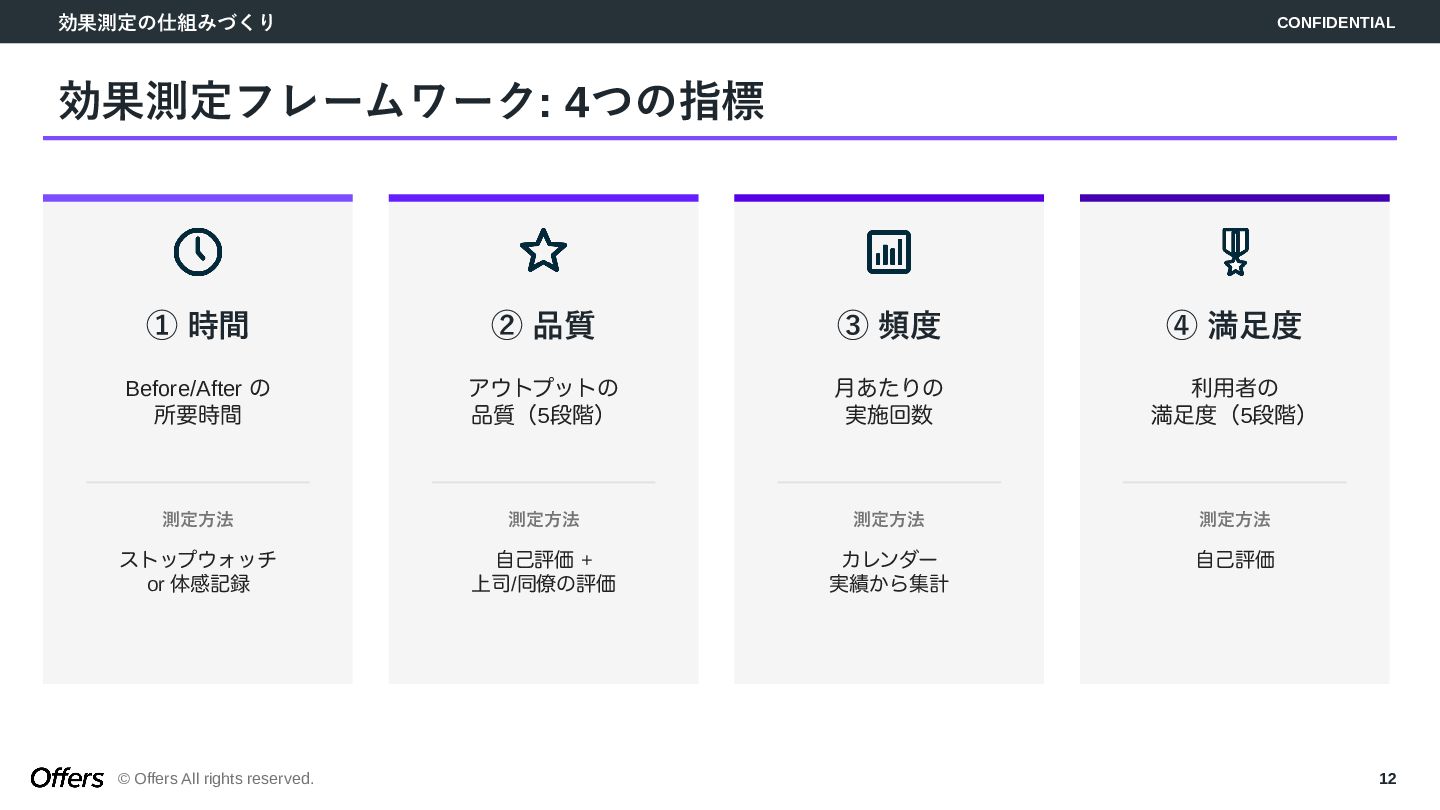Image resolution: width=1440 pixels, height=810 pixels.
Task: Click the star icon above 品質
Action: click(543, 251)
